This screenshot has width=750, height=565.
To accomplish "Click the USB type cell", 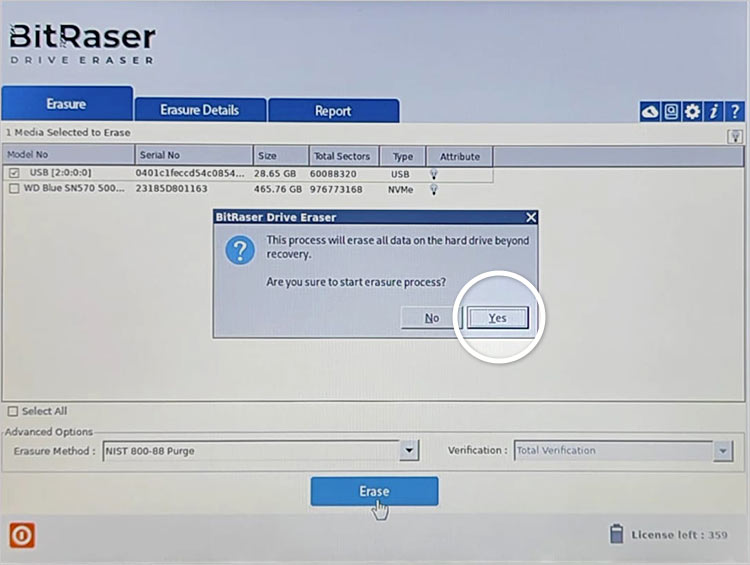I will [x=400, y=174].
